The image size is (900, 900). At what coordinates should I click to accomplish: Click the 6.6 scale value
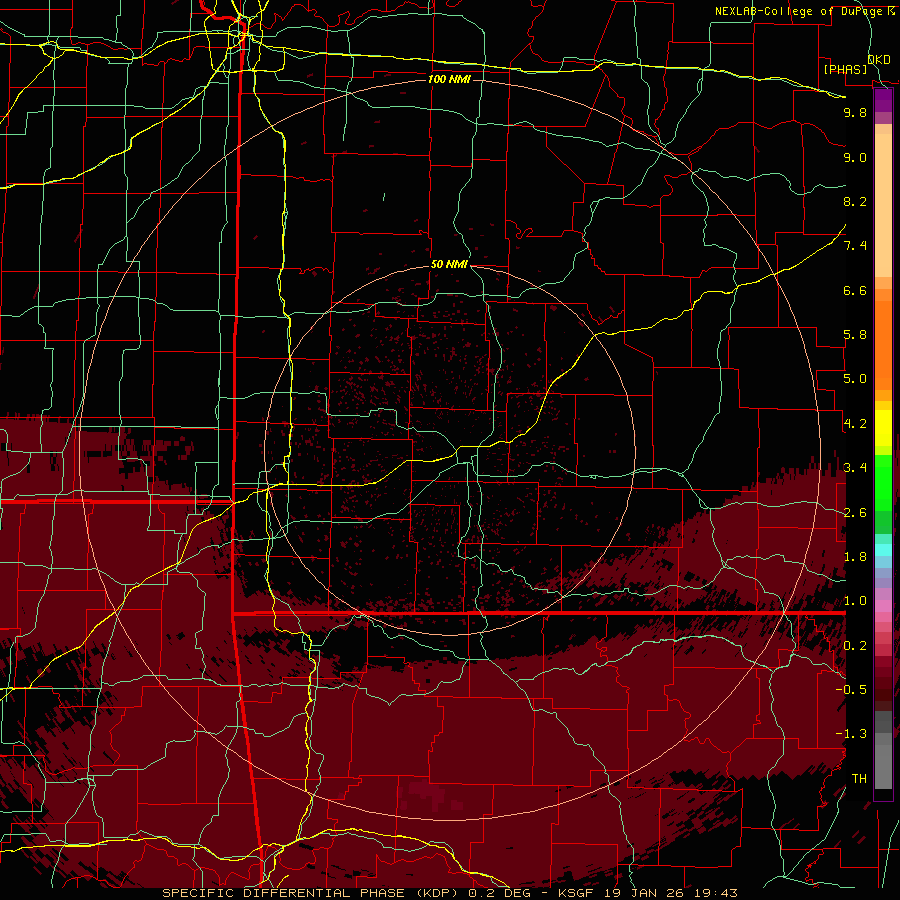tap(855, 290)
